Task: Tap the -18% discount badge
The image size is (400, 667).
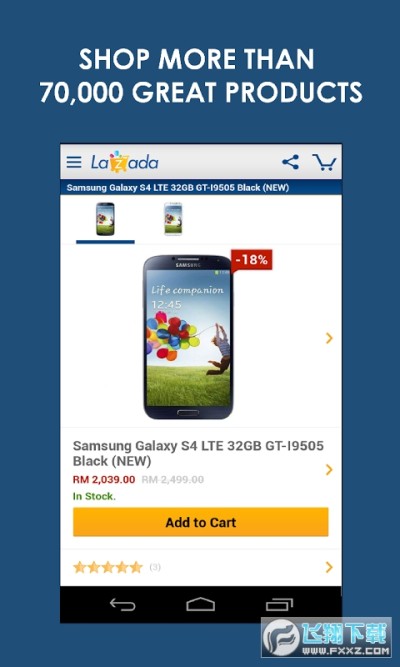Action: click(251, 259)
